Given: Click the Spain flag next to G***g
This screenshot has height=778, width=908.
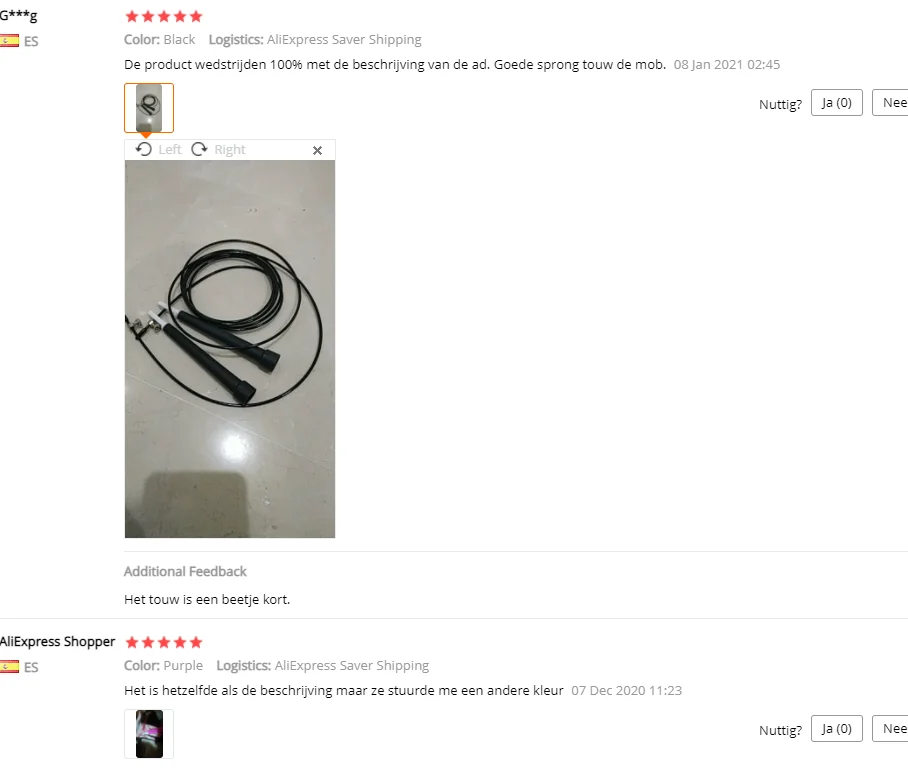Looking at the screenshot, I should (x=9, y=41).
